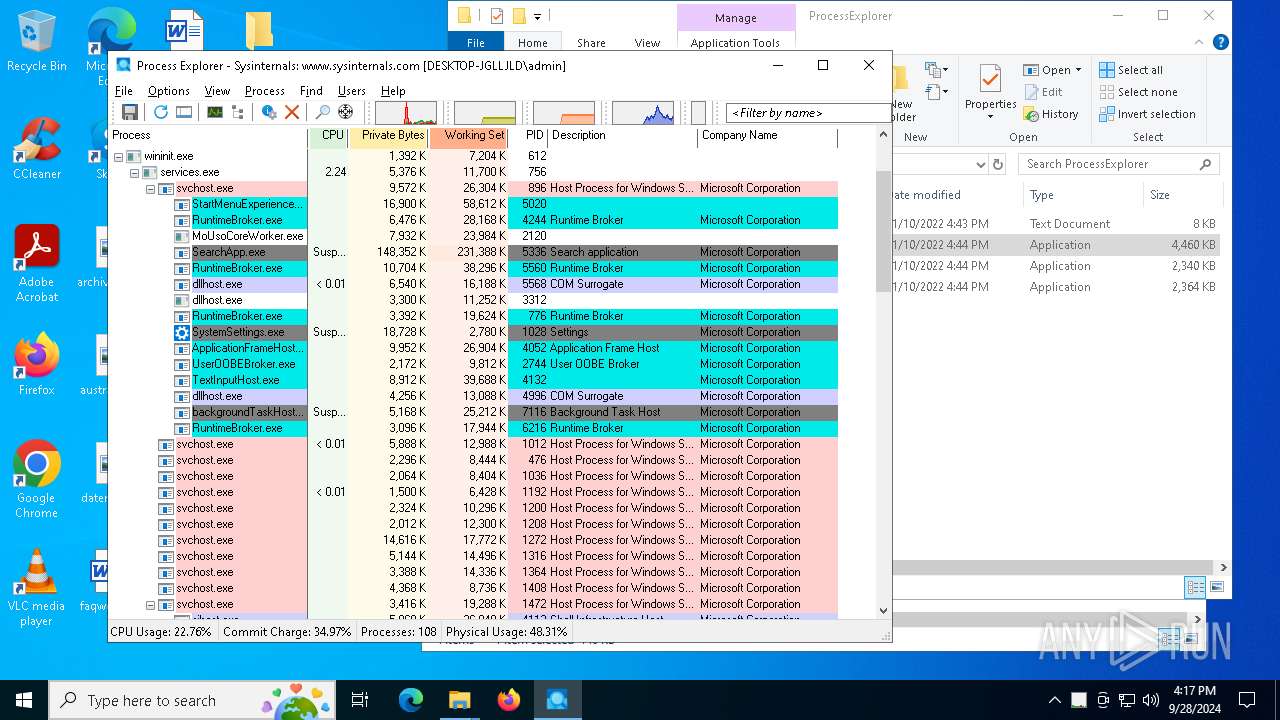Open the Options menu

pos(169,91)
